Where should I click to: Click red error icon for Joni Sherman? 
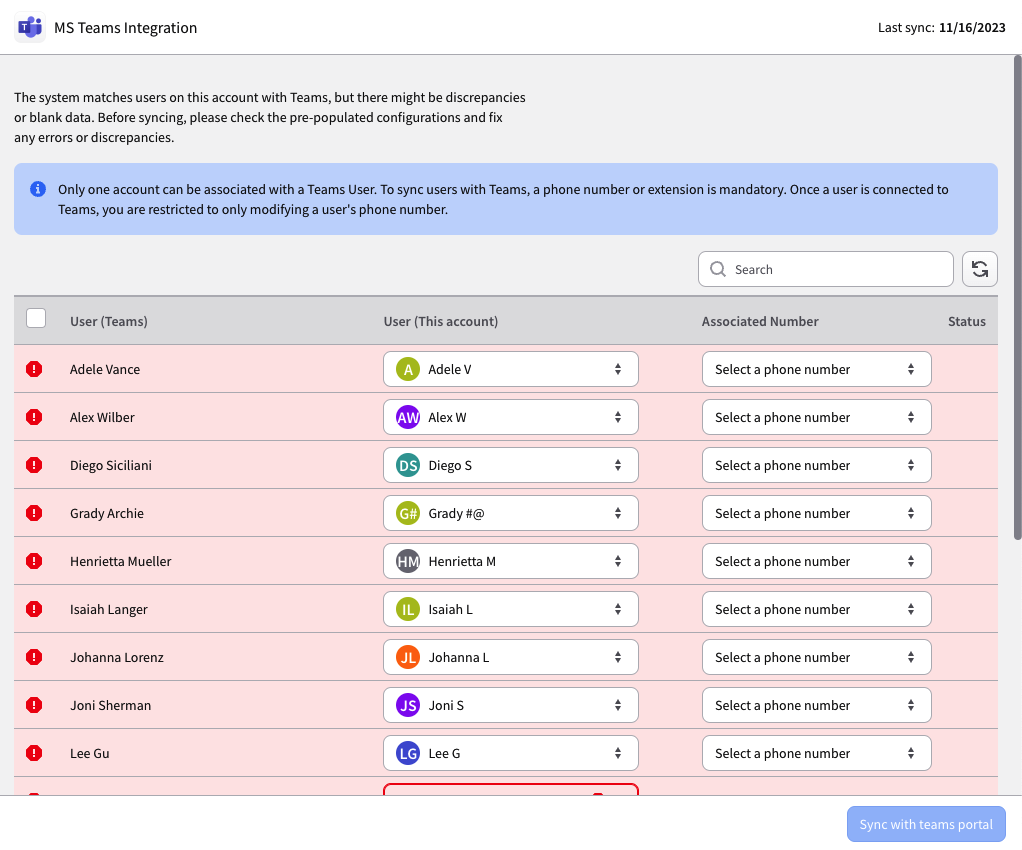[34, 705]
